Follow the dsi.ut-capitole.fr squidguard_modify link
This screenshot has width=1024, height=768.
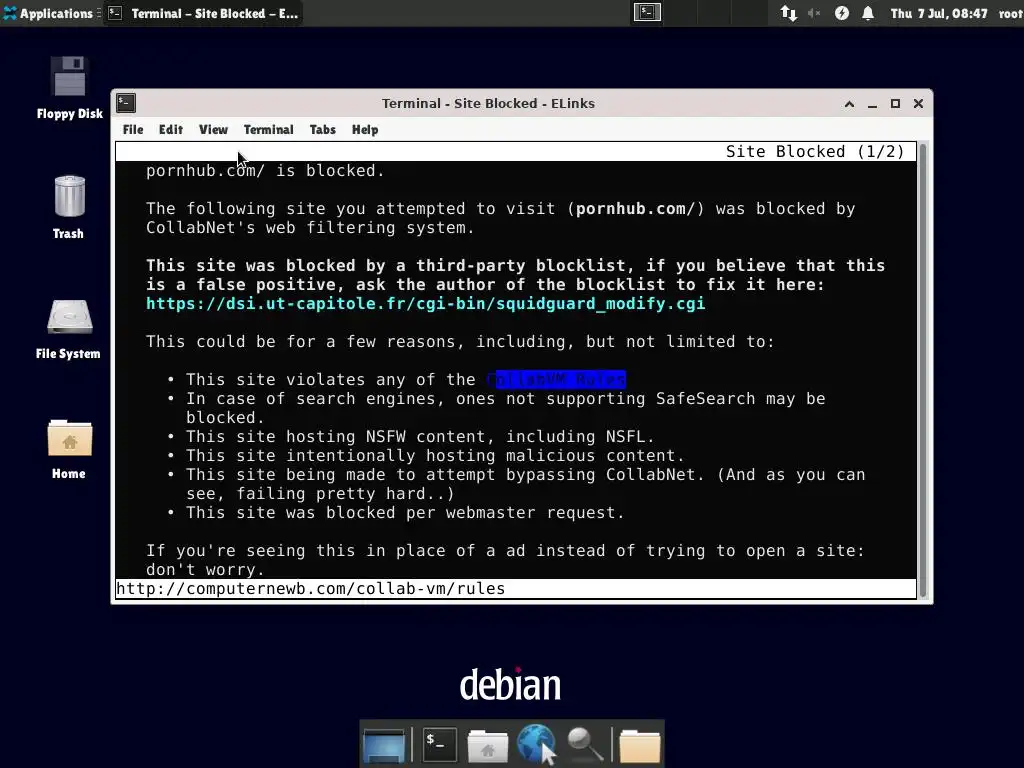click(425, 304)
